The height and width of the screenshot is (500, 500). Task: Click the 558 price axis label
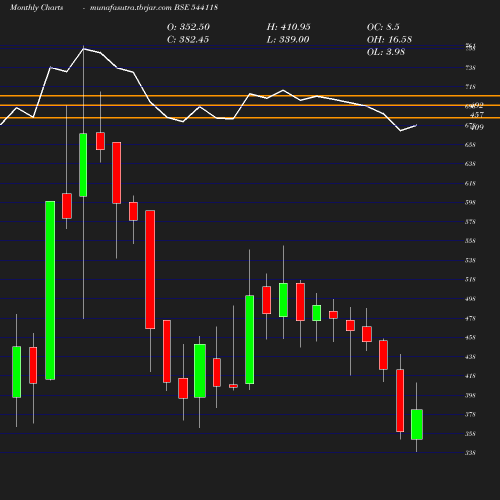click(x=470, y=241)
